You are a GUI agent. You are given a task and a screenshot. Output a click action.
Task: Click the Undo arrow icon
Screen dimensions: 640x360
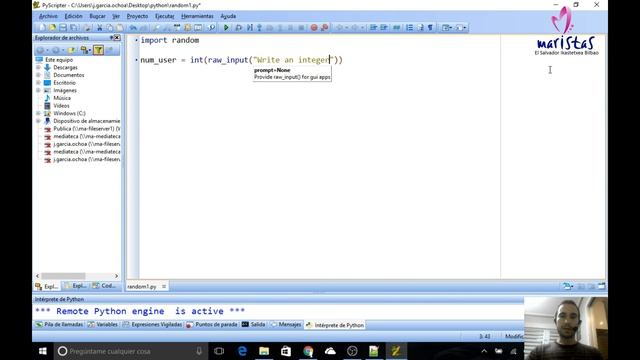(133, 28)
